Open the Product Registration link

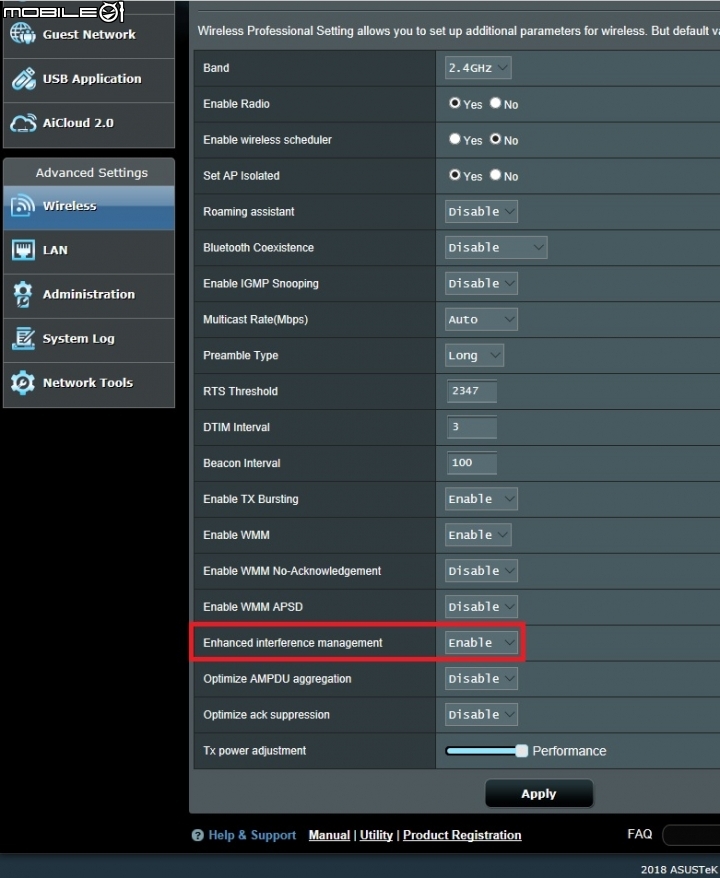462,835
